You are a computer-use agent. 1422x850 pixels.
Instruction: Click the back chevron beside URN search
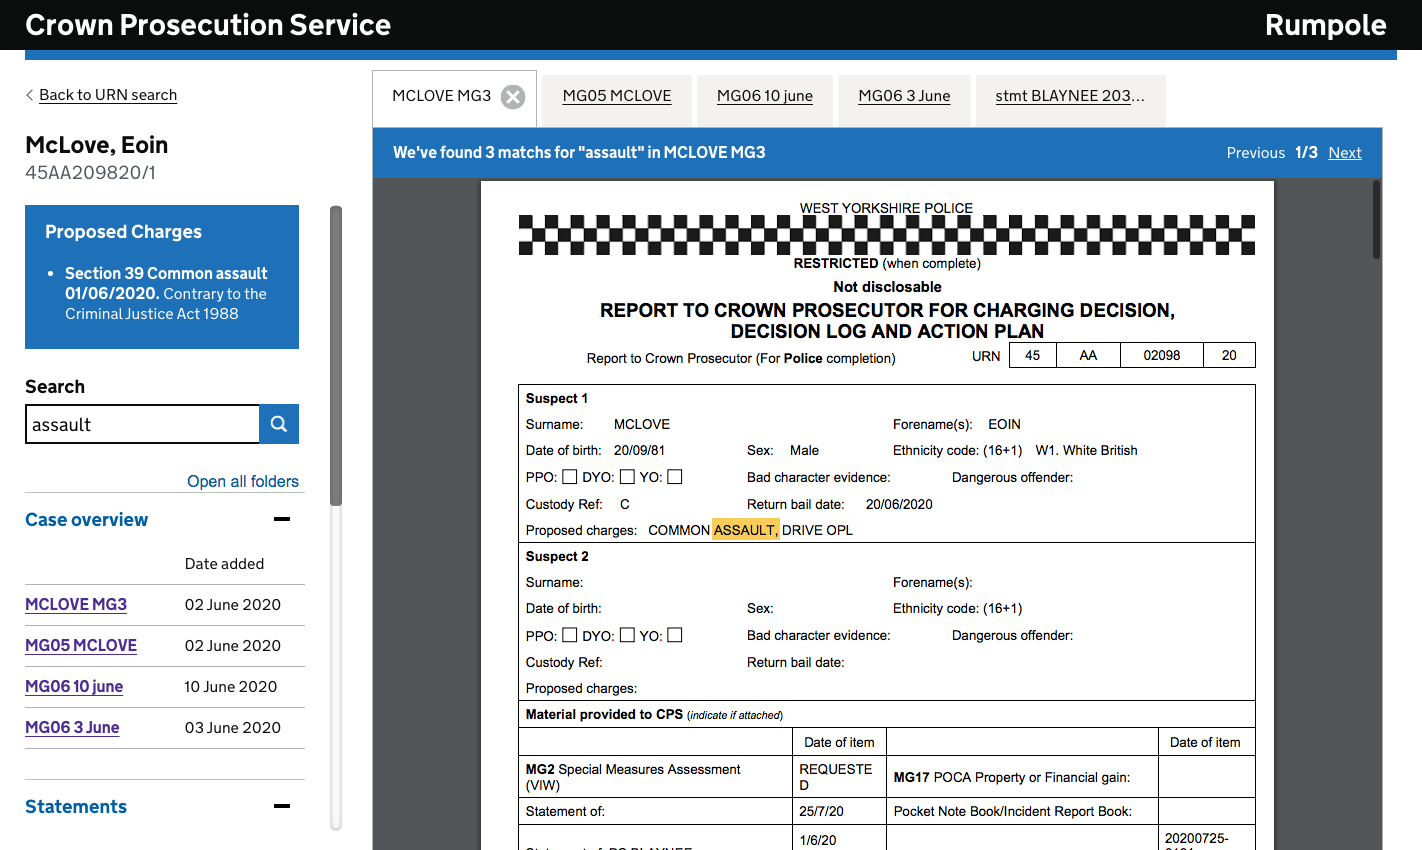pos(29,95)
